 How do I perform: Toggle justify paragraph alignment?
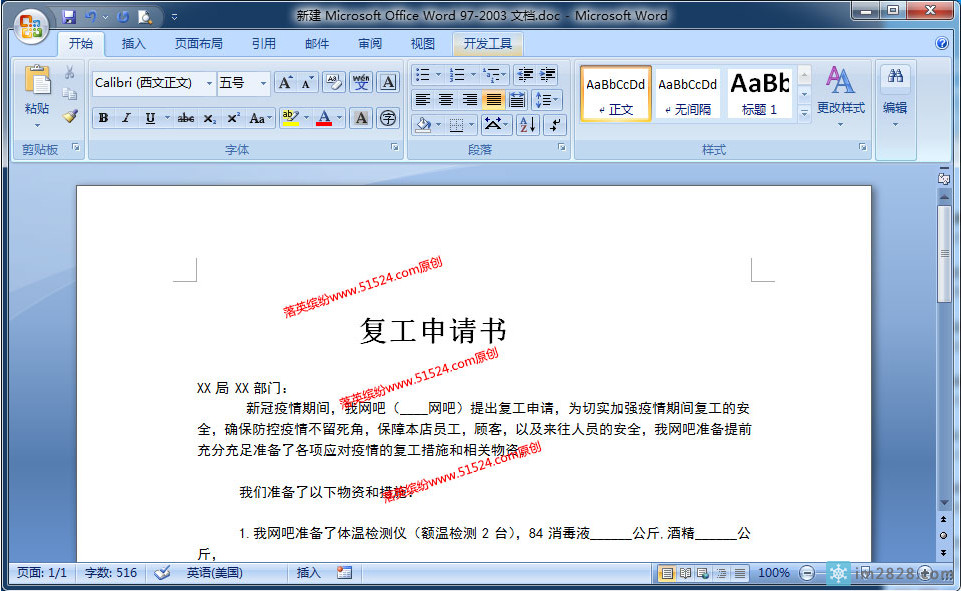point(493,100)
